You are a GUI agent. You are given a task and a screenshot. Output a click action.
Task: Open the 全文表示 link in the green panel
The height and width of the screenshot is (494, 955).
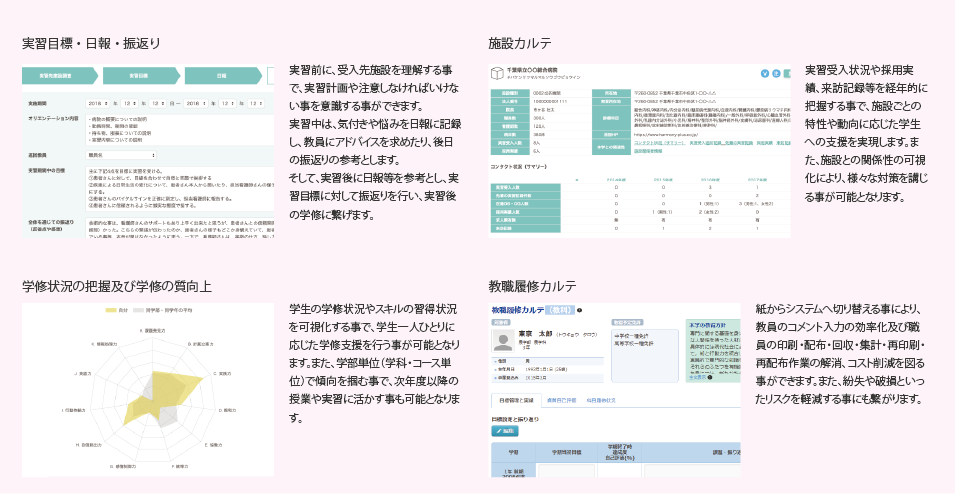(697, 378)
